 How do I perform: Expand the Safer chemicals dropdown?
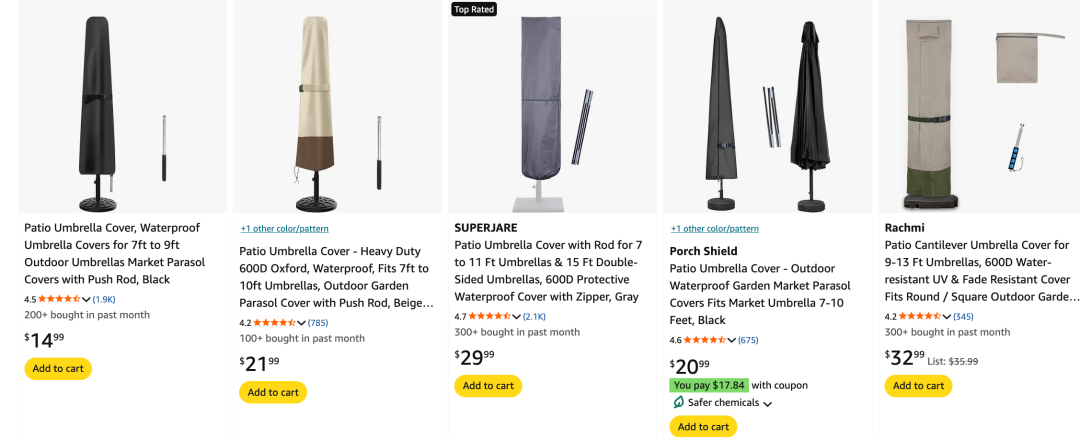tap(768, 404)
